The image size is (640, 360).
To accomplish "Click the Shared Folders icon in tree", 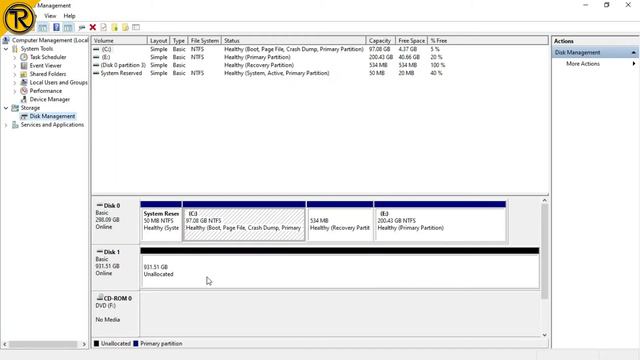I will [x=24, y=74].
